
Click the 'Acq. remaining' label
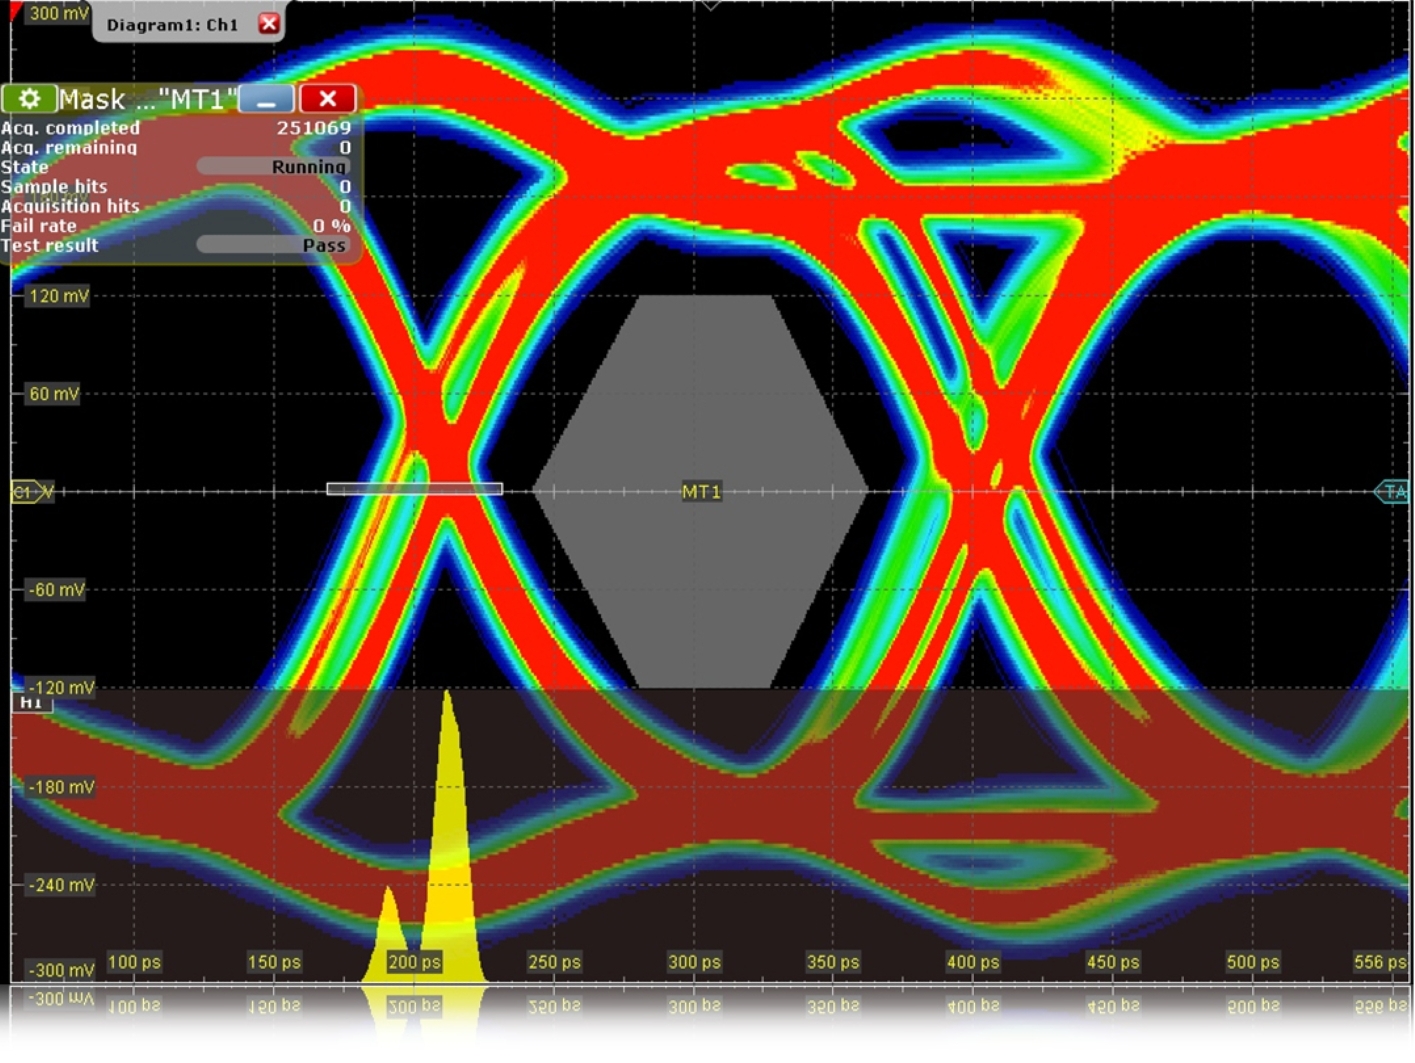(x=69, y=147)
